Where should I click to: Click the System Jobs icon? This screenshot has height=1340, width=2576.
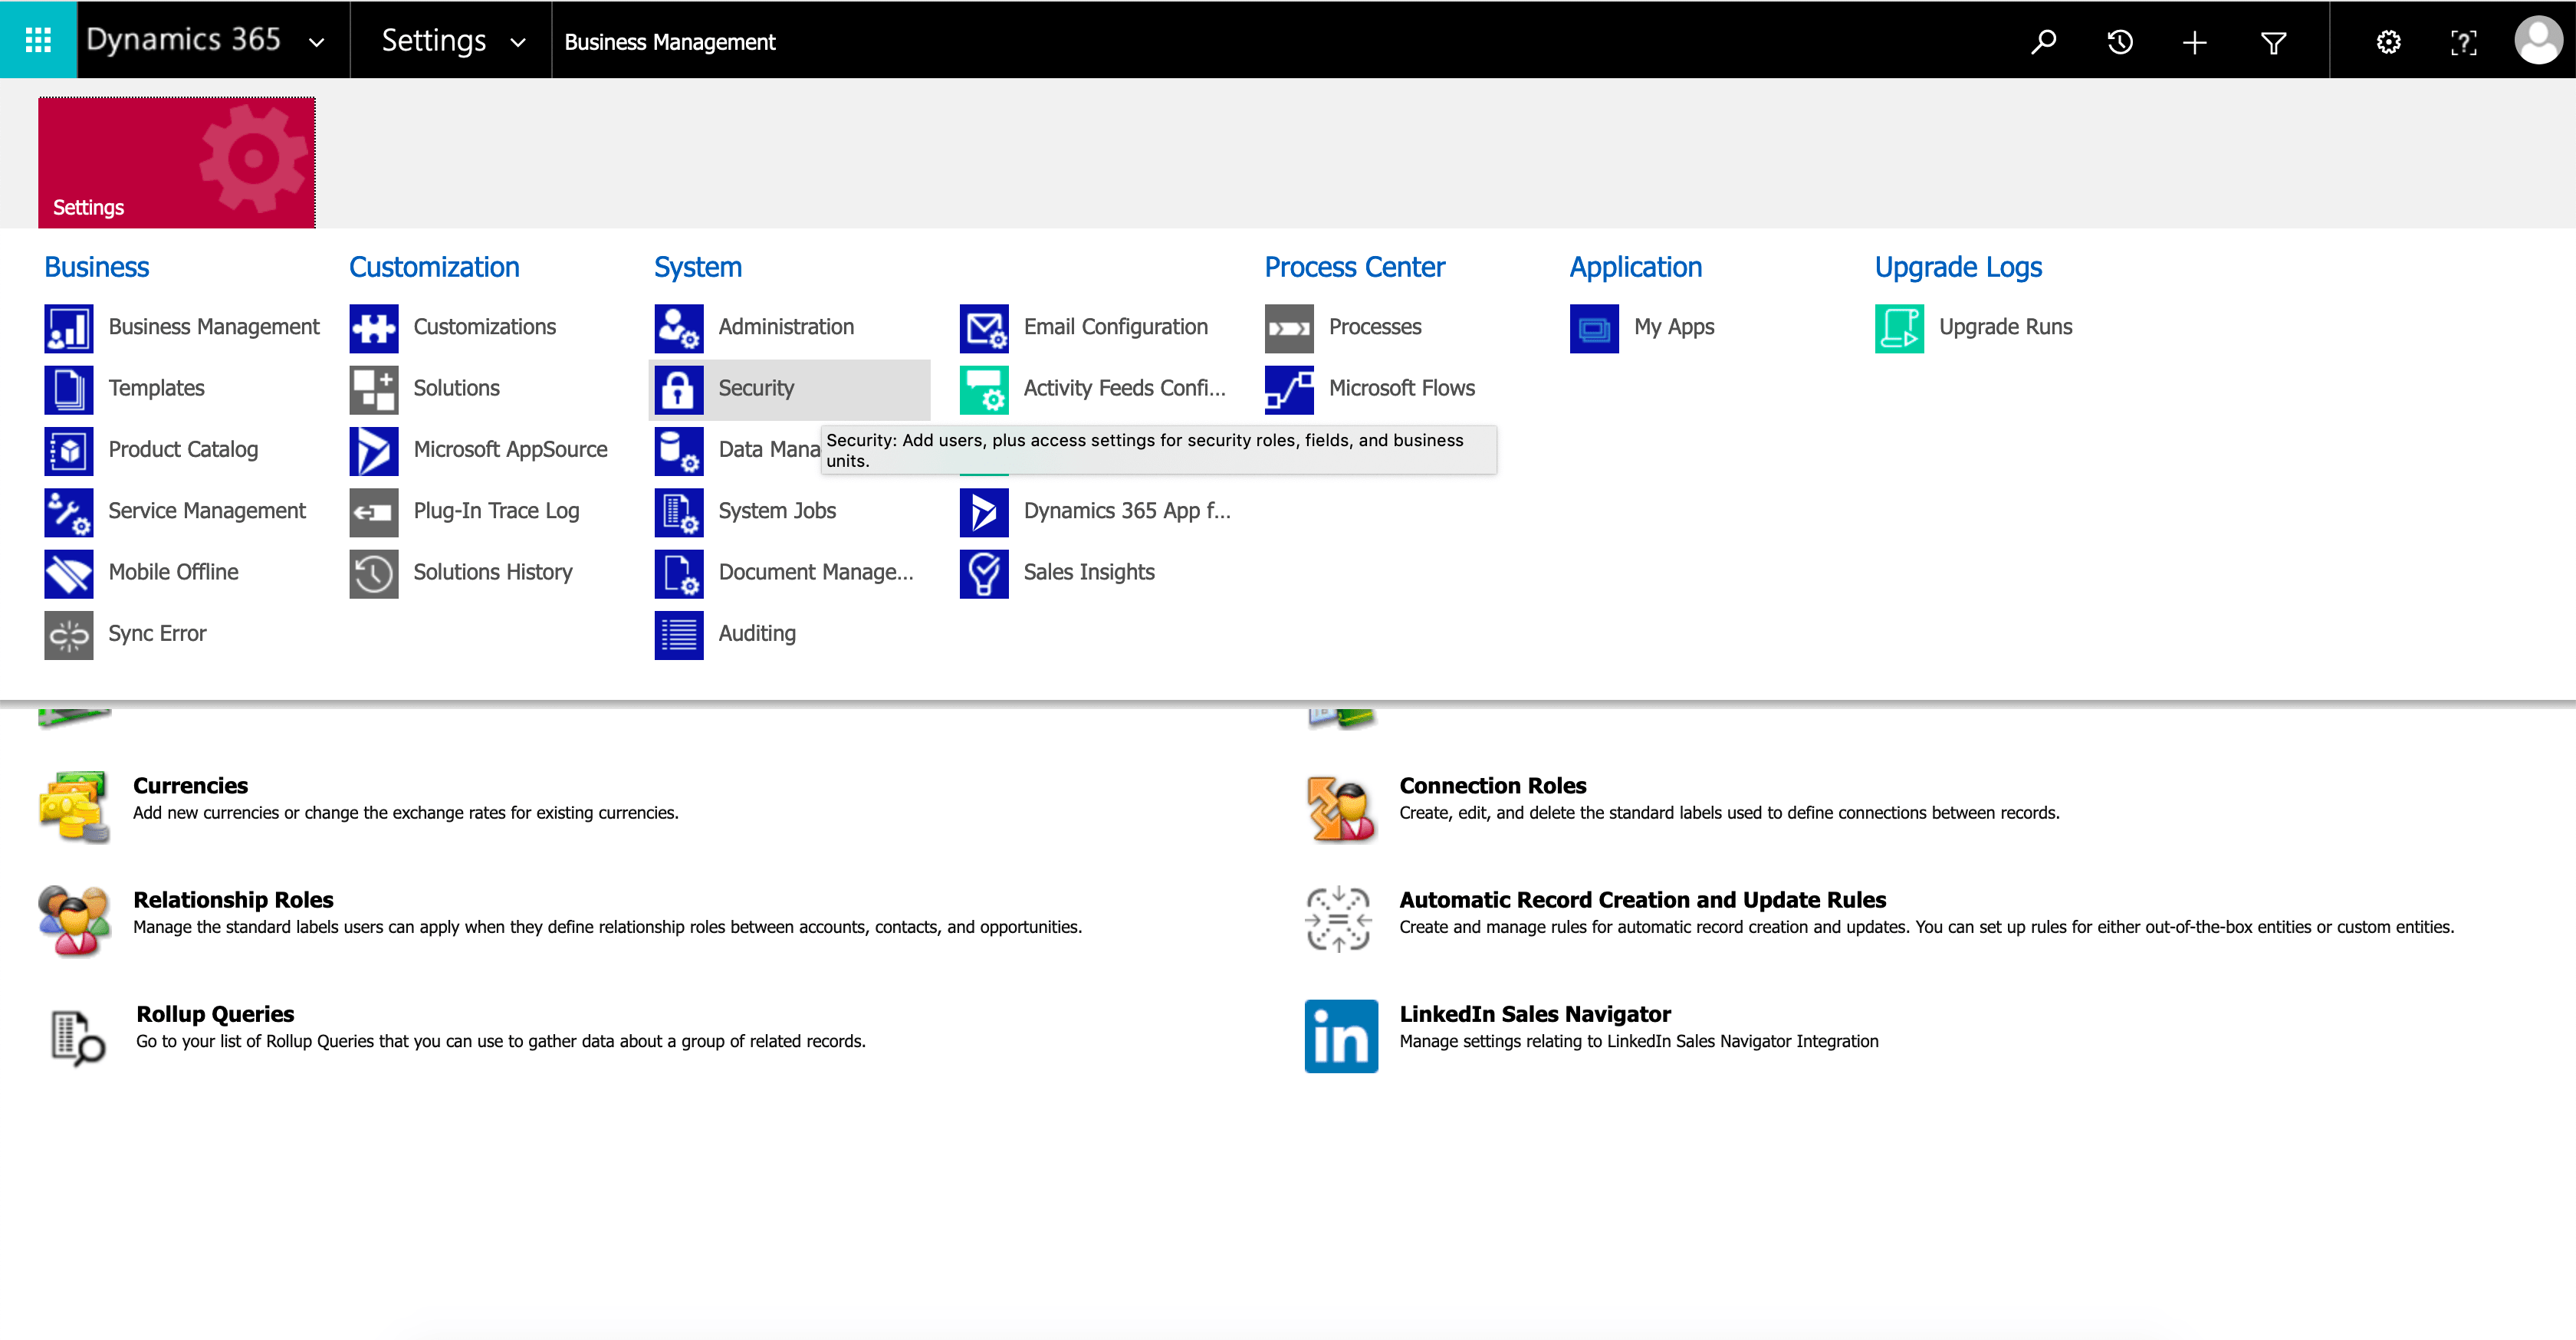[x=679, y=512]
